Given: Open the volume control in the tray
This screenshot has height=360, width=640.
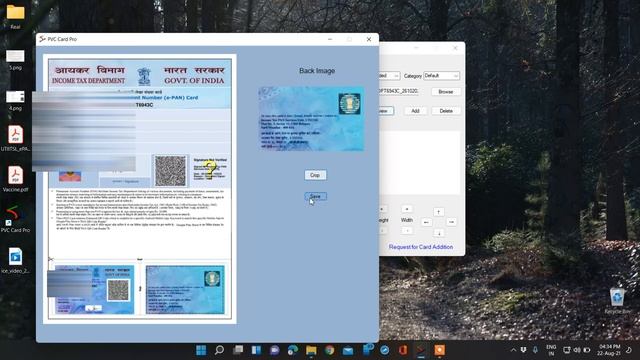Looking at the screenshot, I should tap(577, 350).
